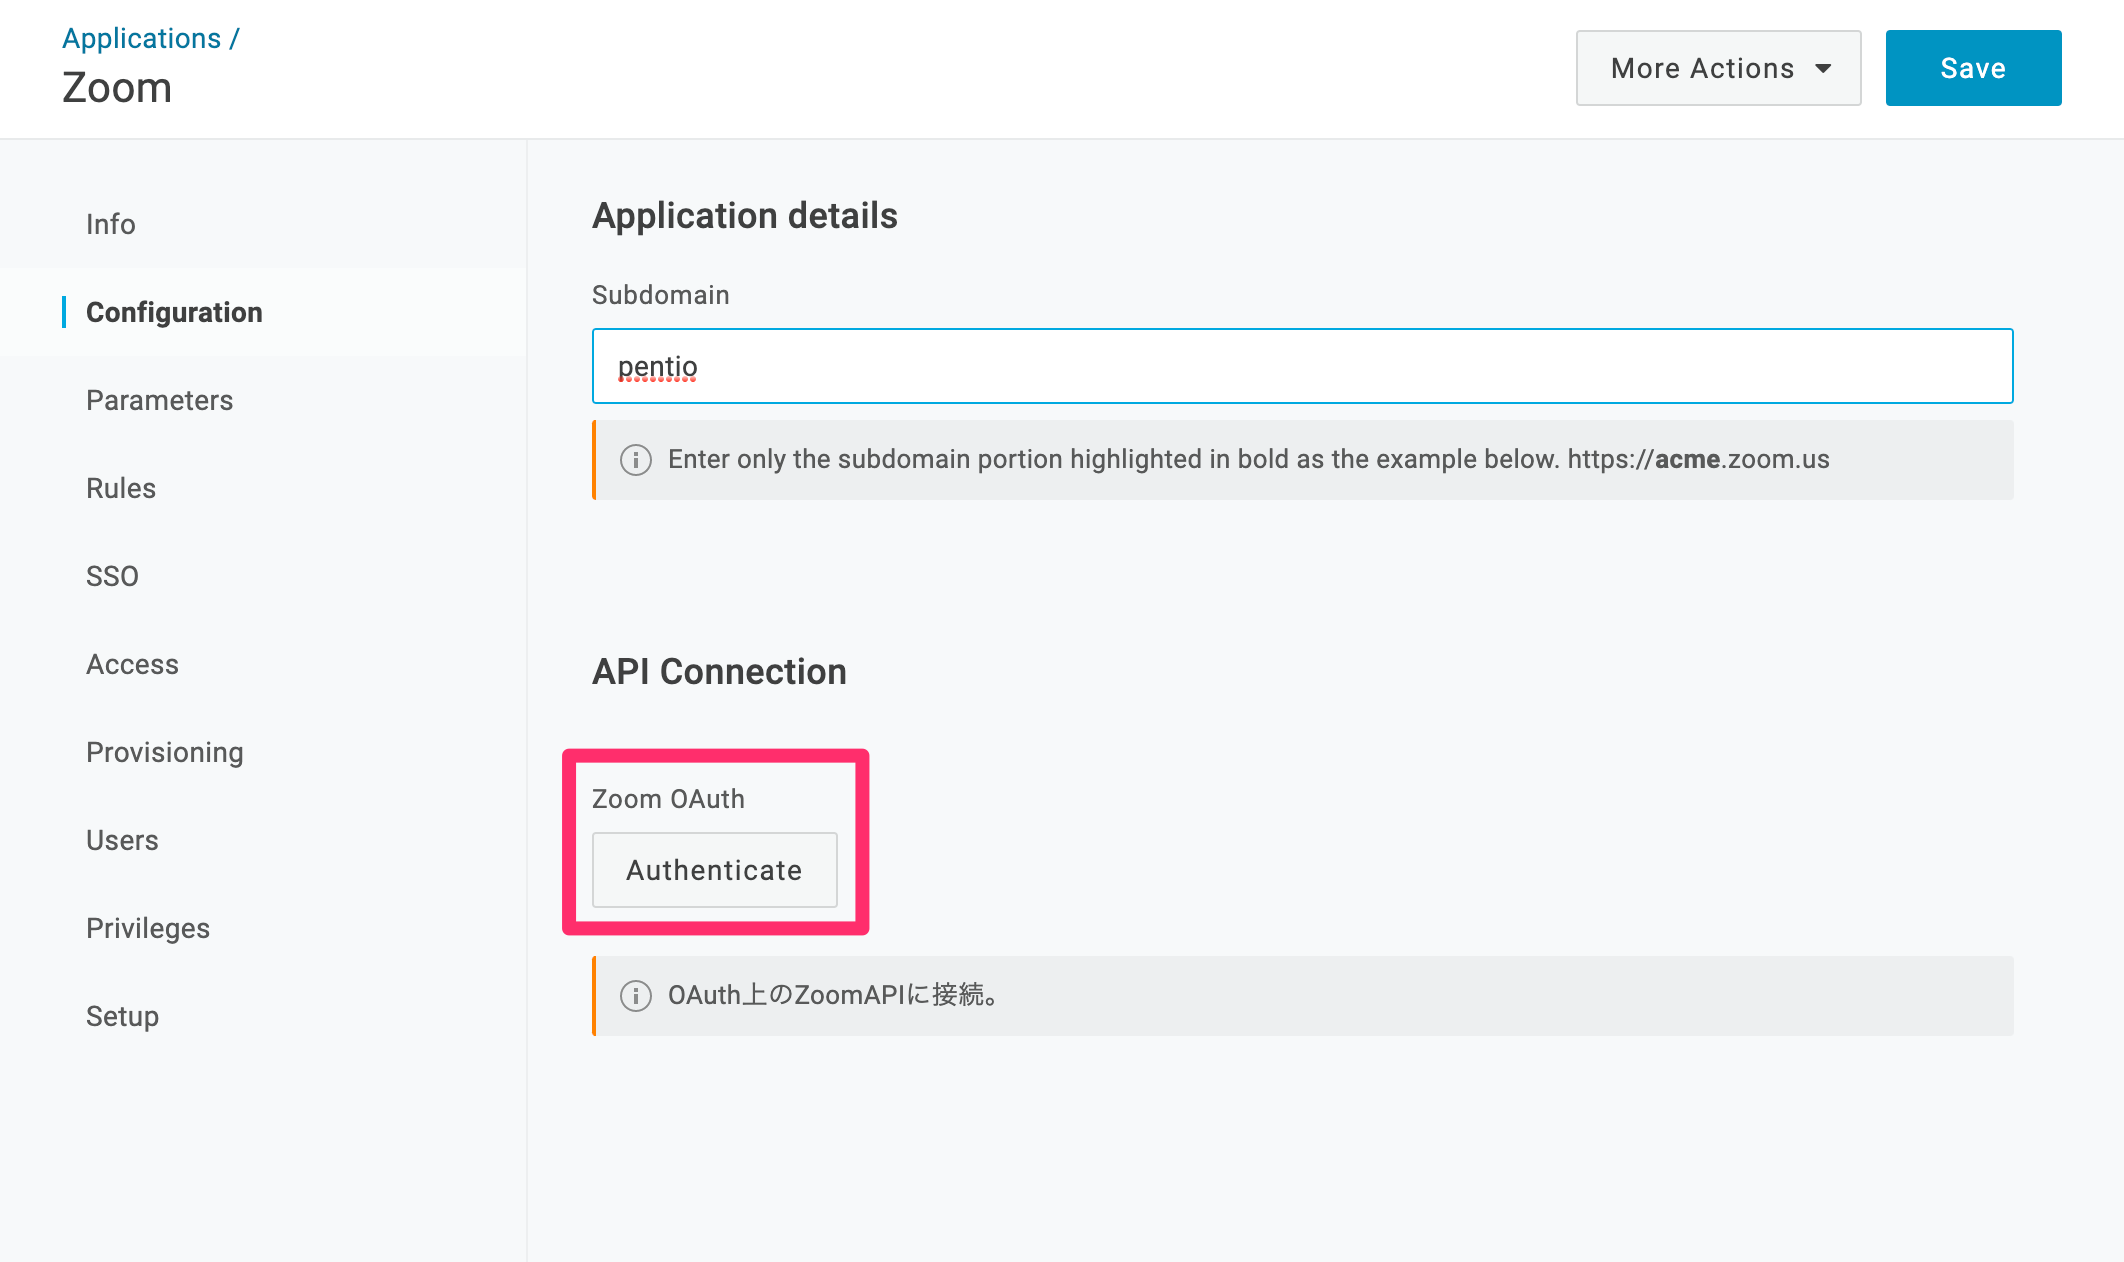2124x1262 pixels.
Task: Click the Zoom page title
Action: pos(117,88)
